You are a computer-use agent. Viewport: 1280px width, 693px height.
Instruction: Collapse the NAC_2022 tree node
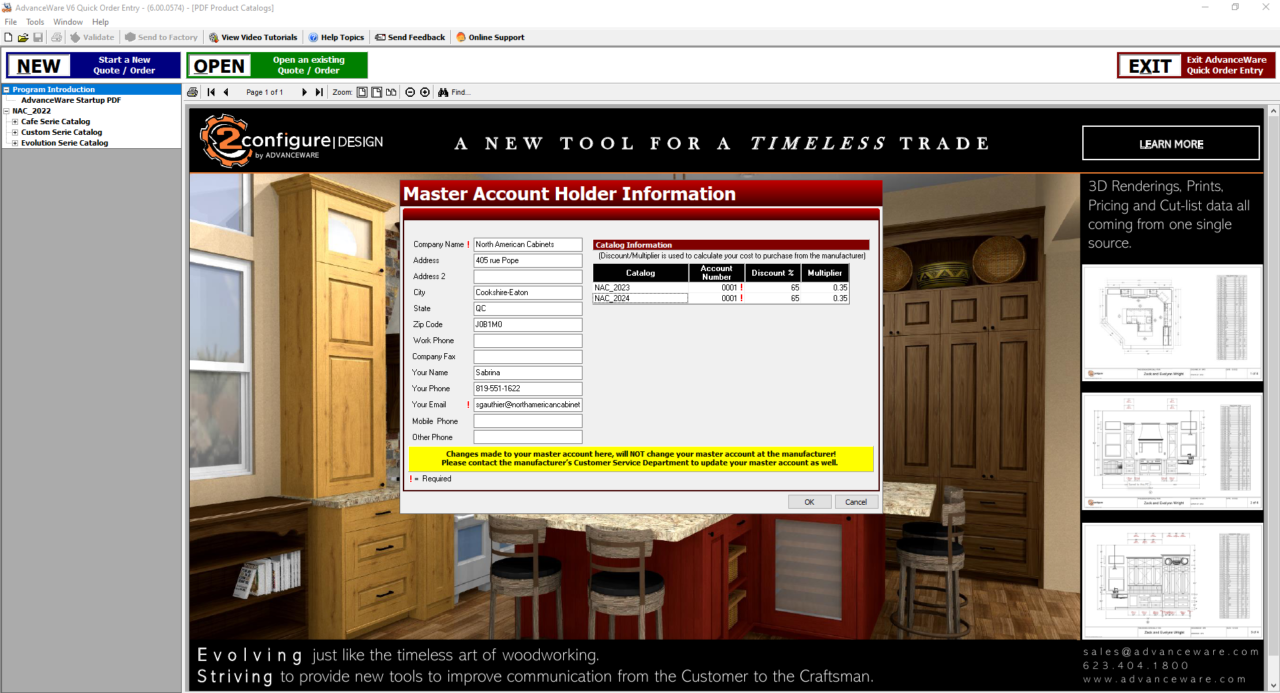(7, 110)
